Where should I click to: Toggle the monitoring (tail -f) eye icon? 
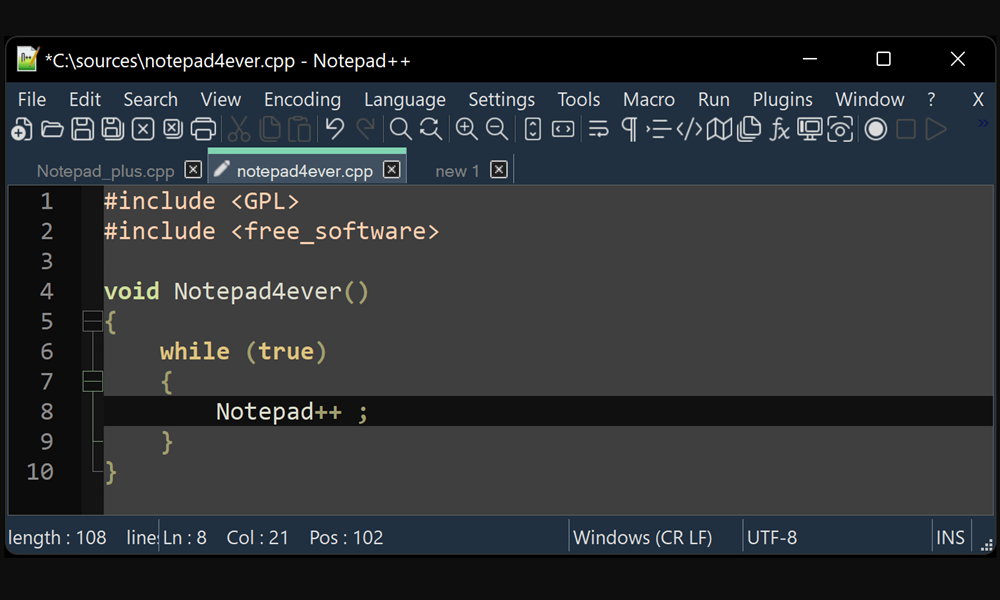[840, 129]
